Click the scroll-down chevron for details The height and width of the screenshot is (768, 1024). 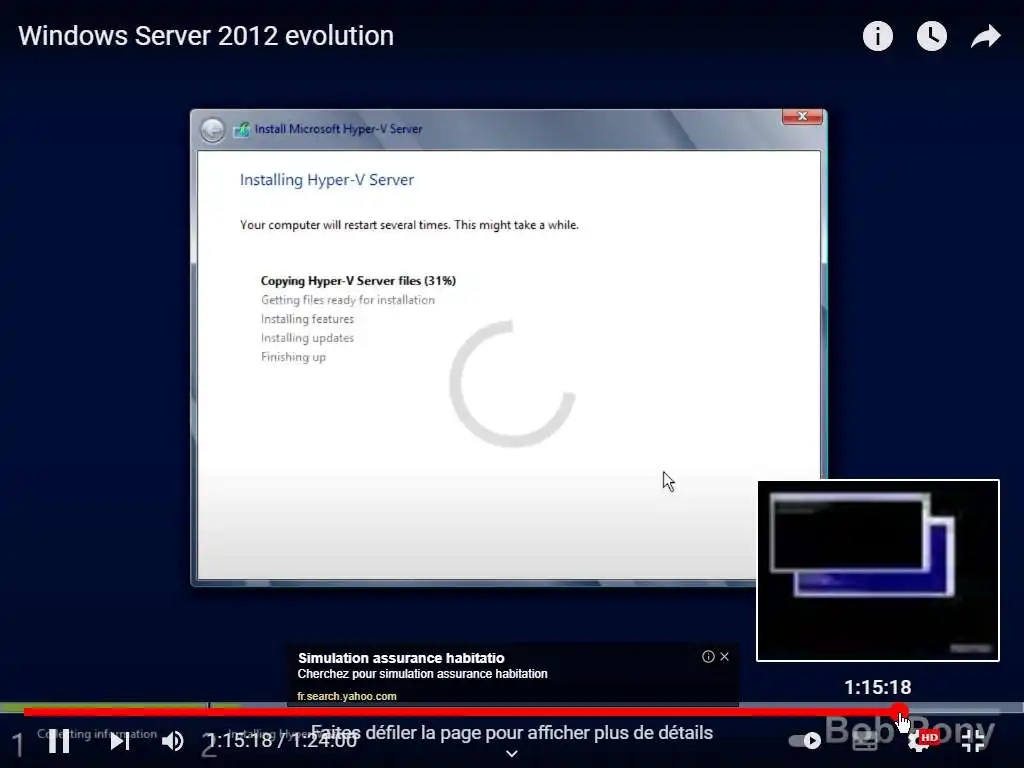tap(512, 754)
